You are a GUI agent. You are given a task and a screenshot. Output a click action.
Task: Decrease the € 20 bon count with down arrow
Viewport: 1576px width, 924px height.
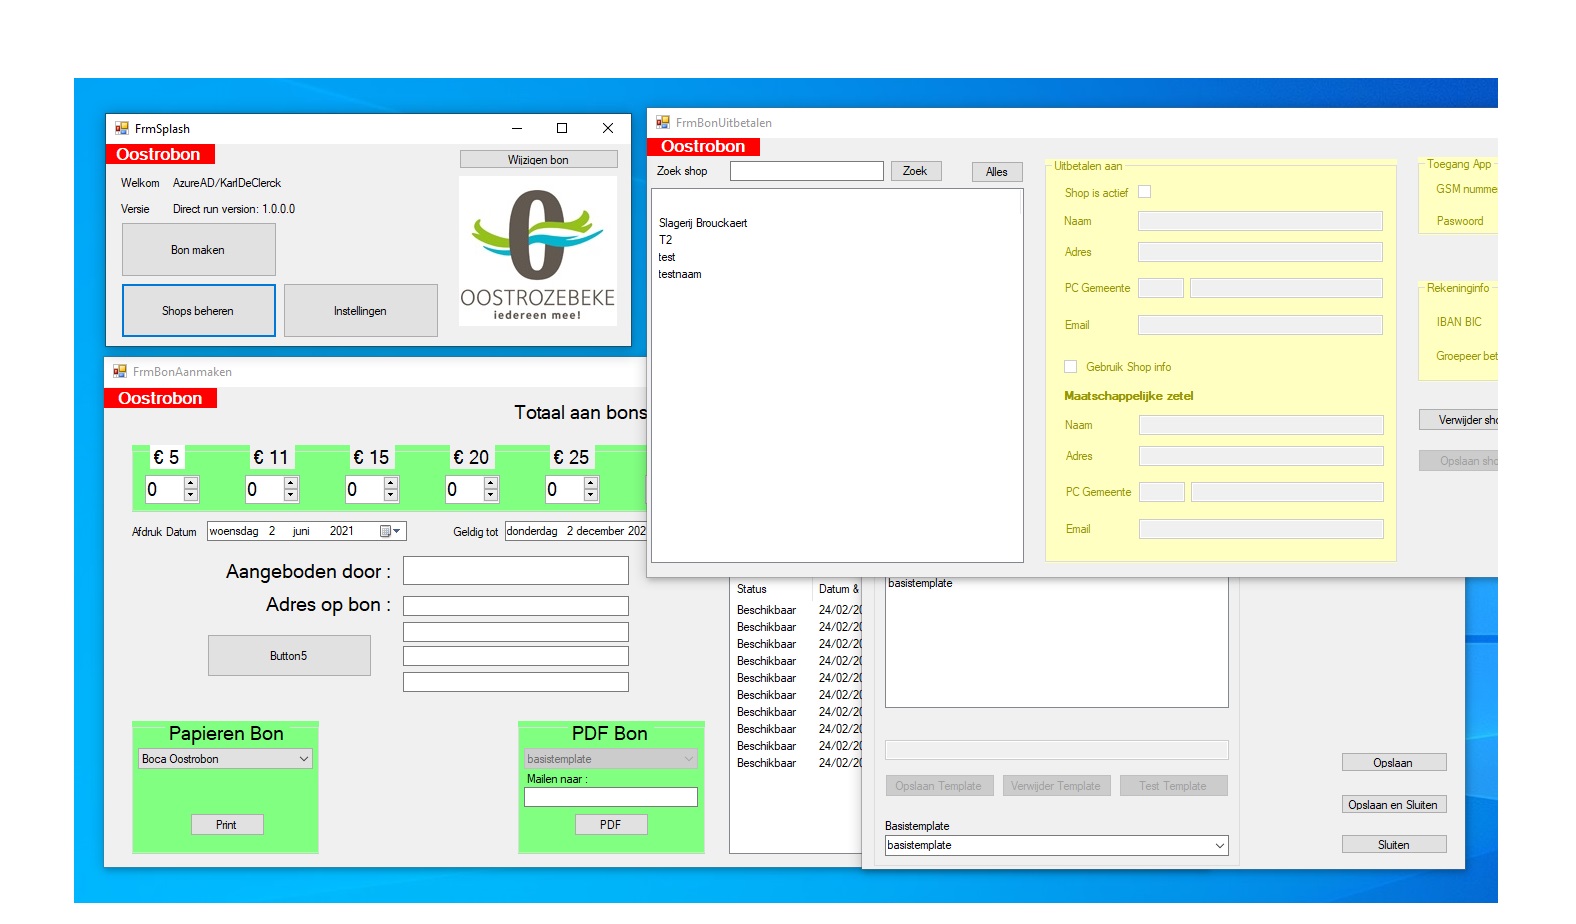click(x=491, y=495)
